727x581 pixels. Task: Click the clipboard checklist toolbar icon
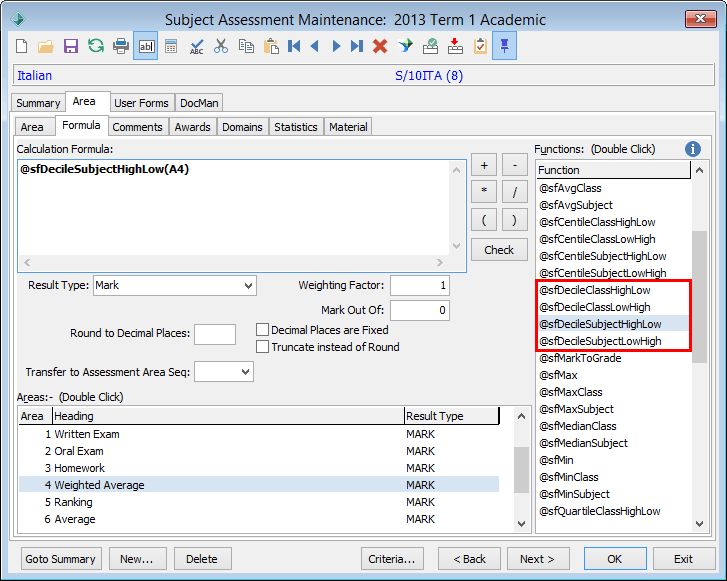480,46
